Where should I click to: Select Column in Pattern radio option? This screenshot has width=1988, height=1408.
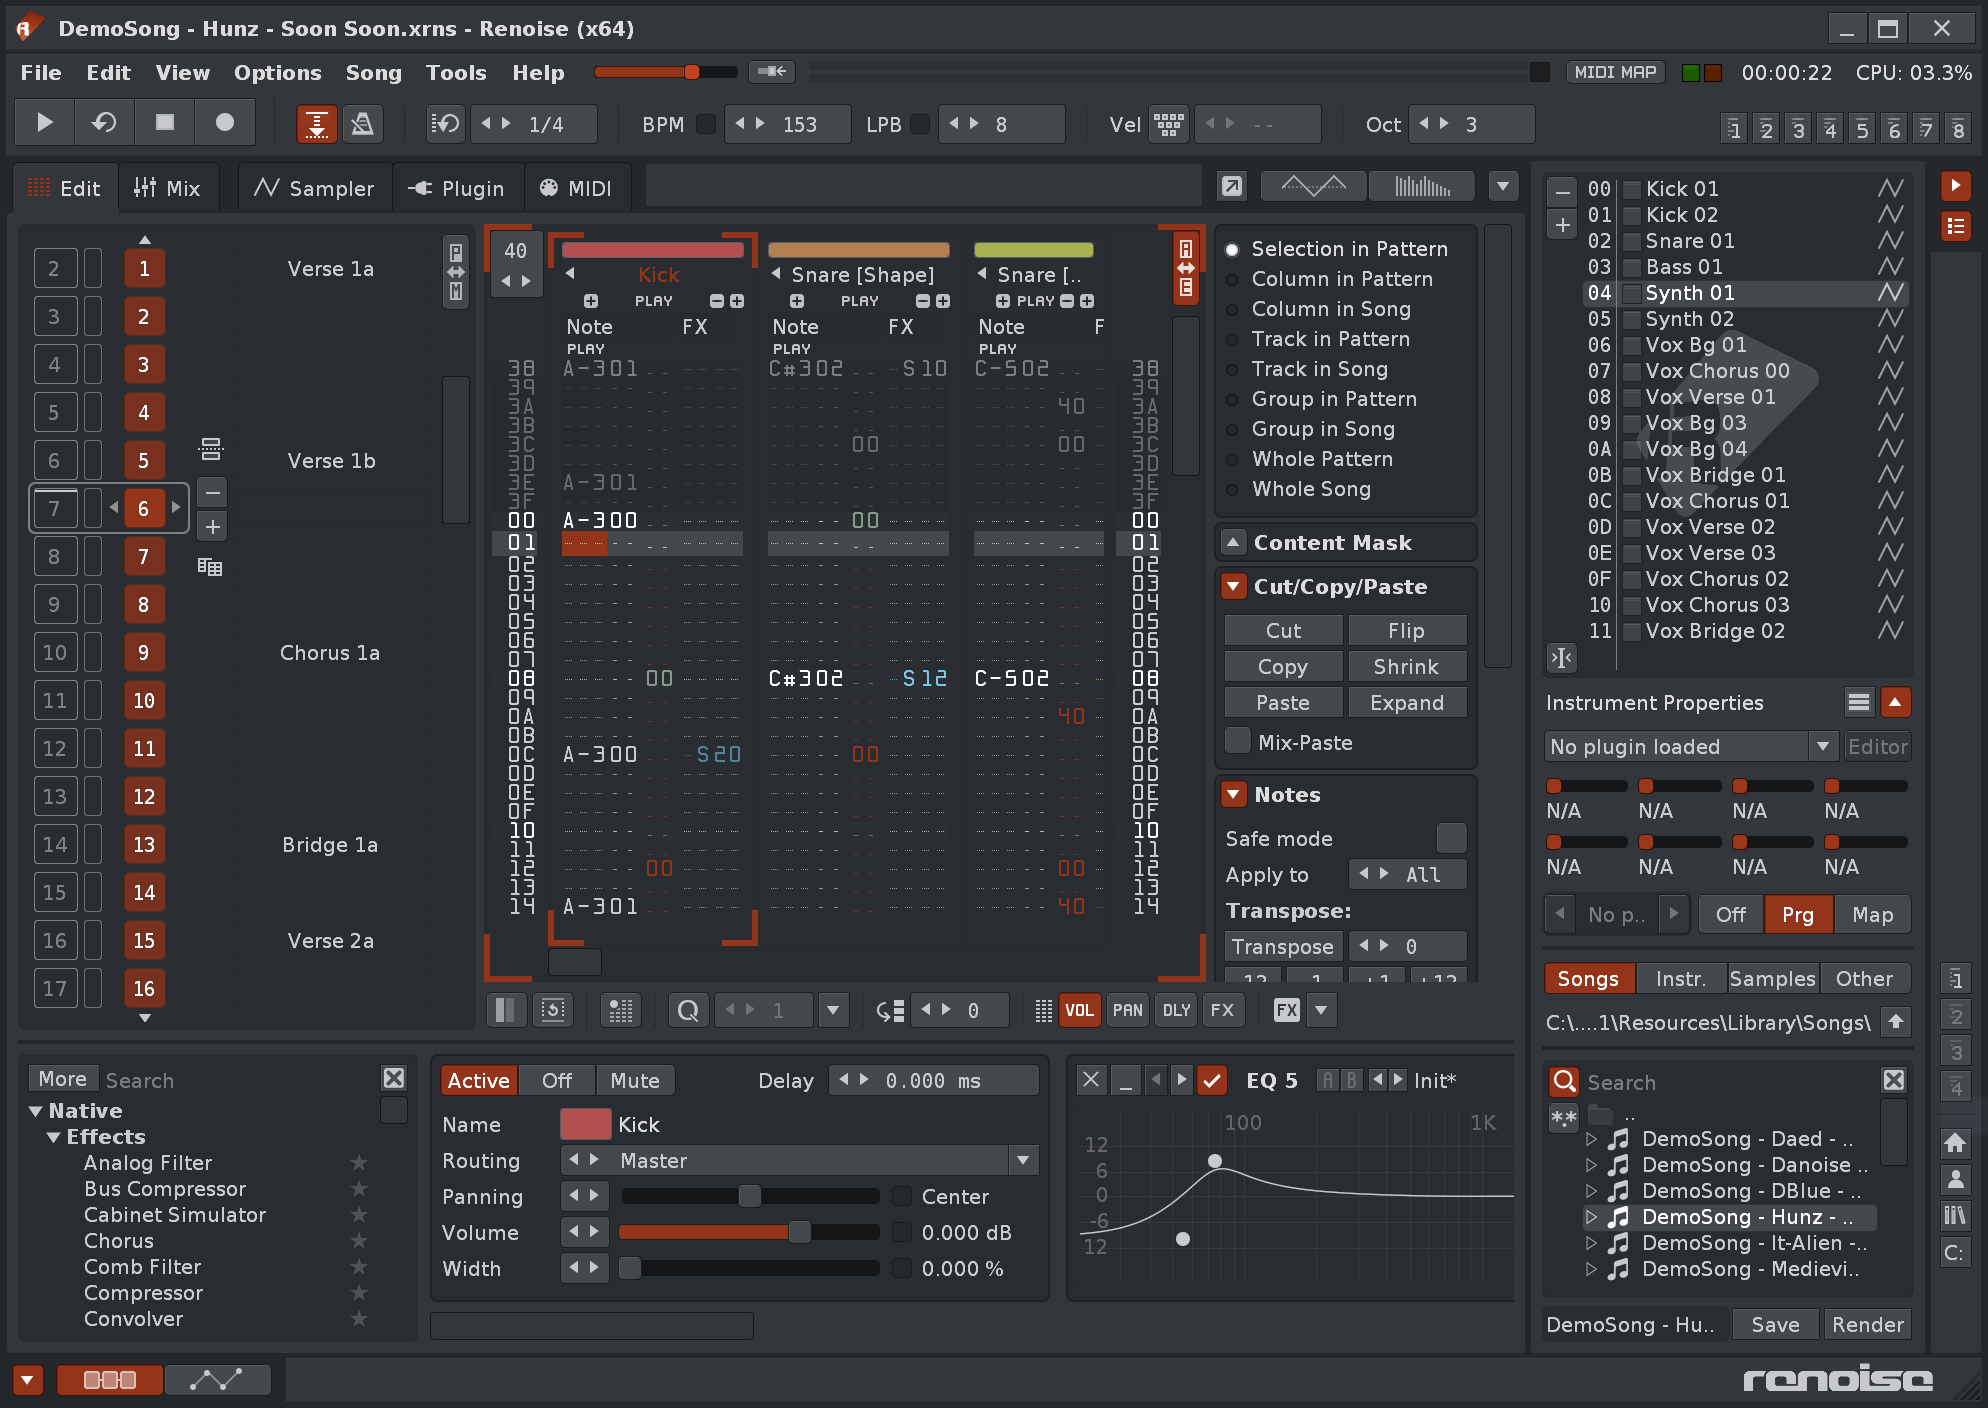point(1233,279)
